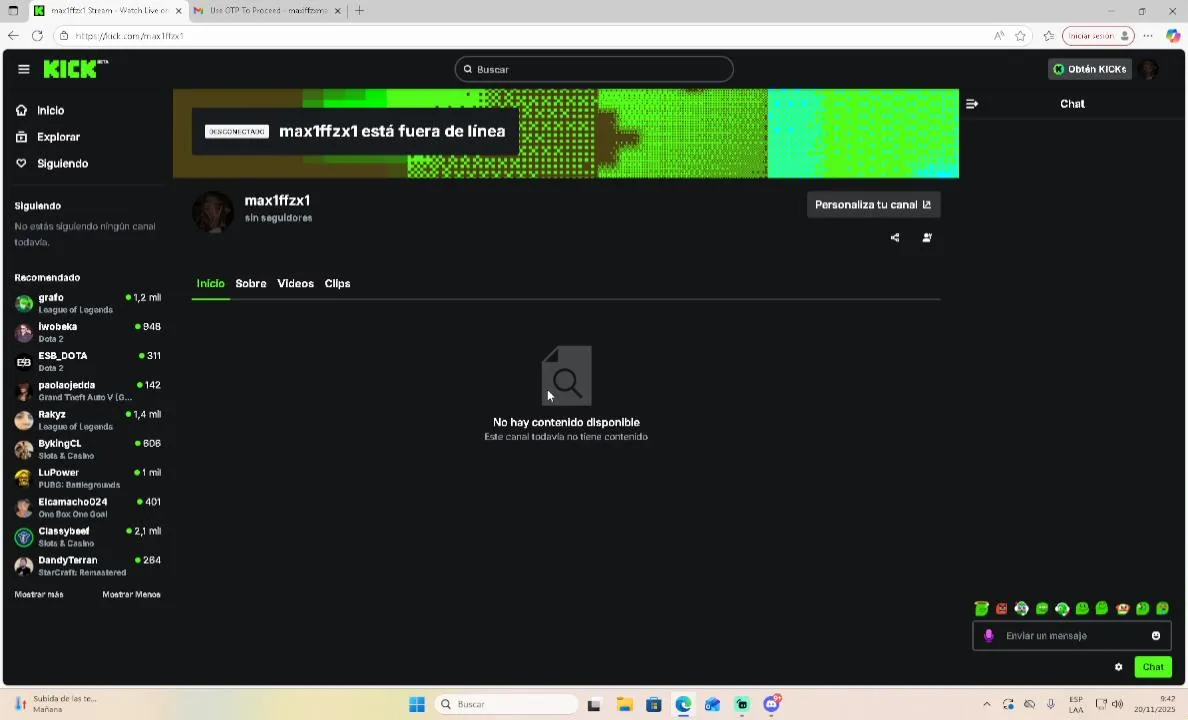Open recommended channel DandyTerran
This screenshot has height=720, width=1188.
[88, 566]
